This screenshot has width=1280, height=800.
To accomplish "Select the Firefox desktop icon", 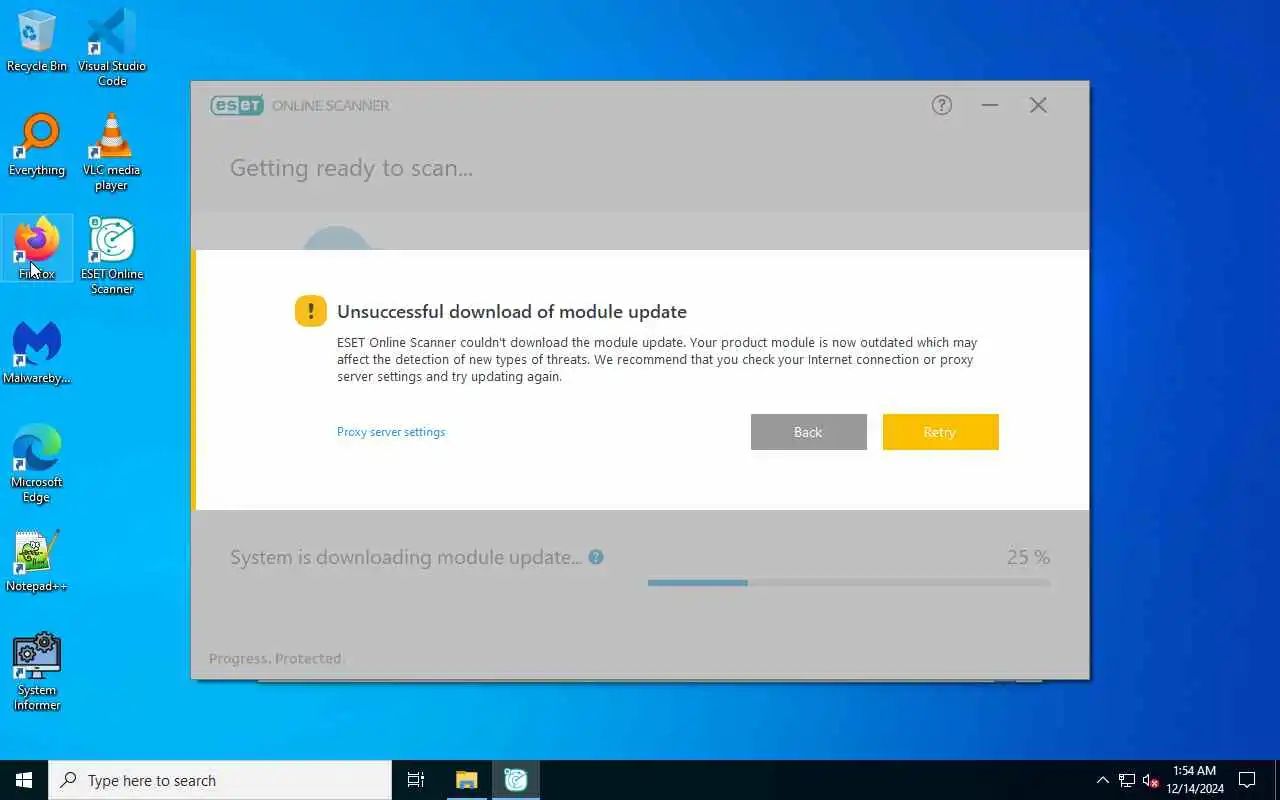I will [x=37, y=249].
